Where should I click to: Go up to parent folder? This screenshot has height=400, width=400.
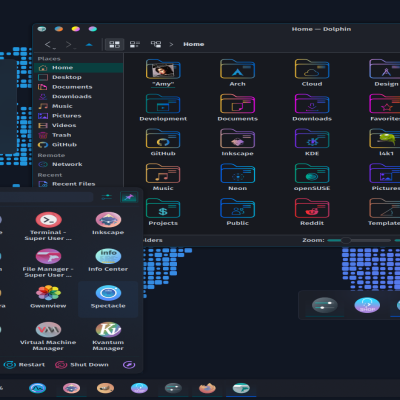[x=89, y=44]
